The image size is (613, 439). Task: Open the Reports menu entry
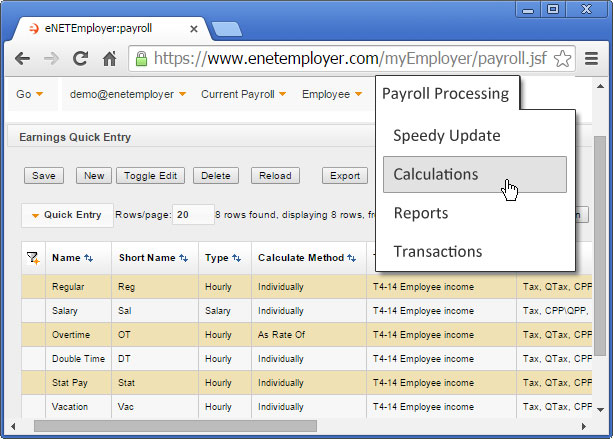[x=421, y=213]
